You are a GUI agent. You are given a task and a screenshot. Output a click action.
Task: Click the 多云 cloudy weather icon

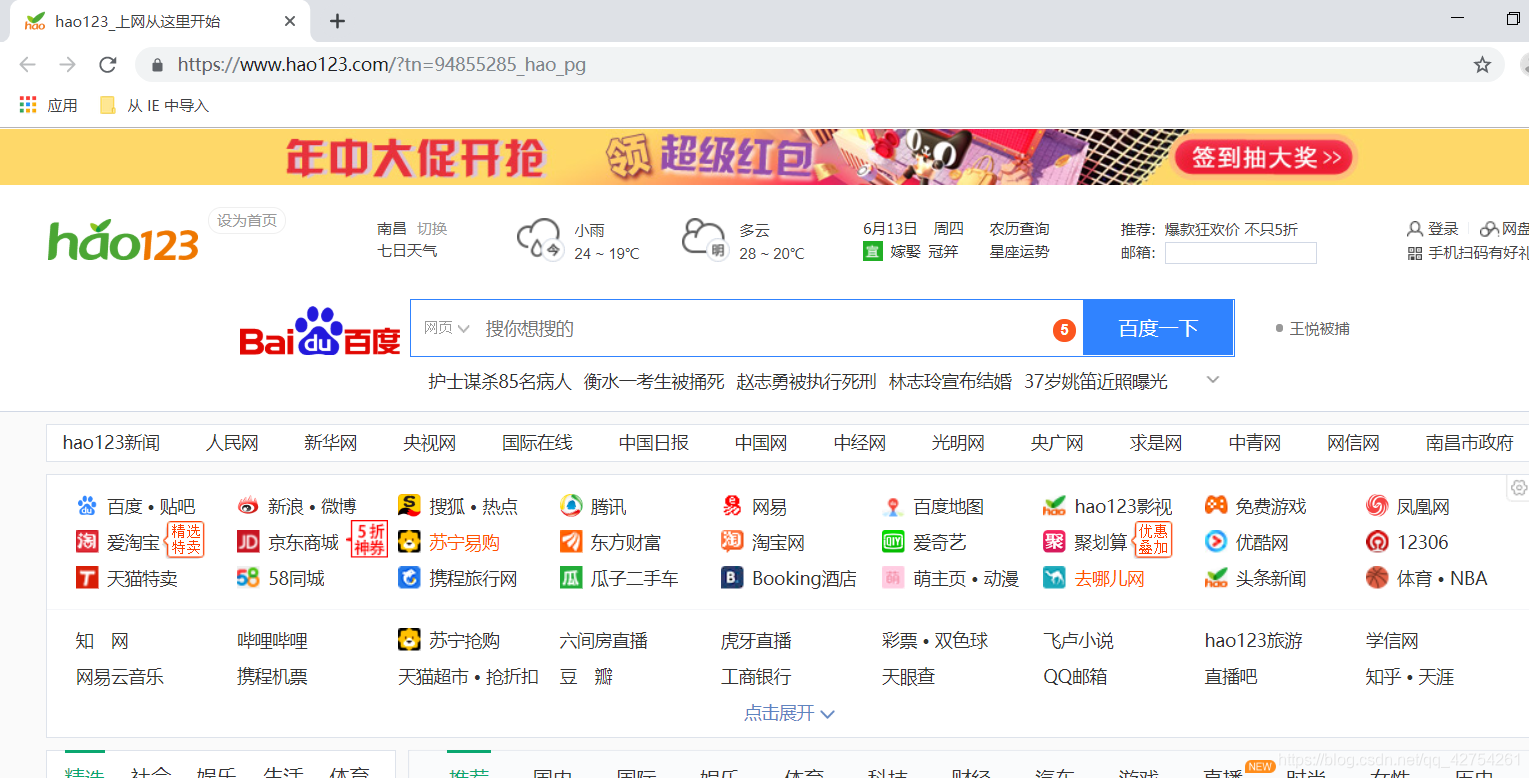pyautogui.click(x=704, y=239)
